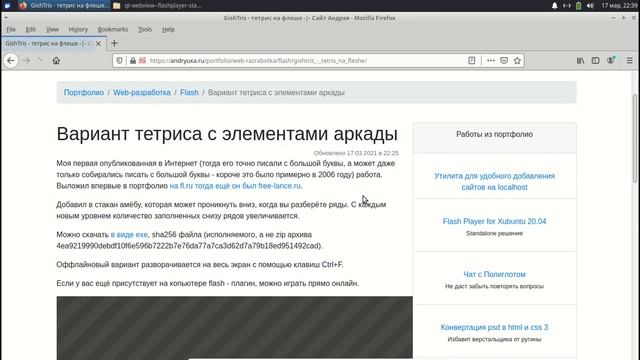Open volume control in system panel
This screenshot has height=360, width=640.
[590, 6]
